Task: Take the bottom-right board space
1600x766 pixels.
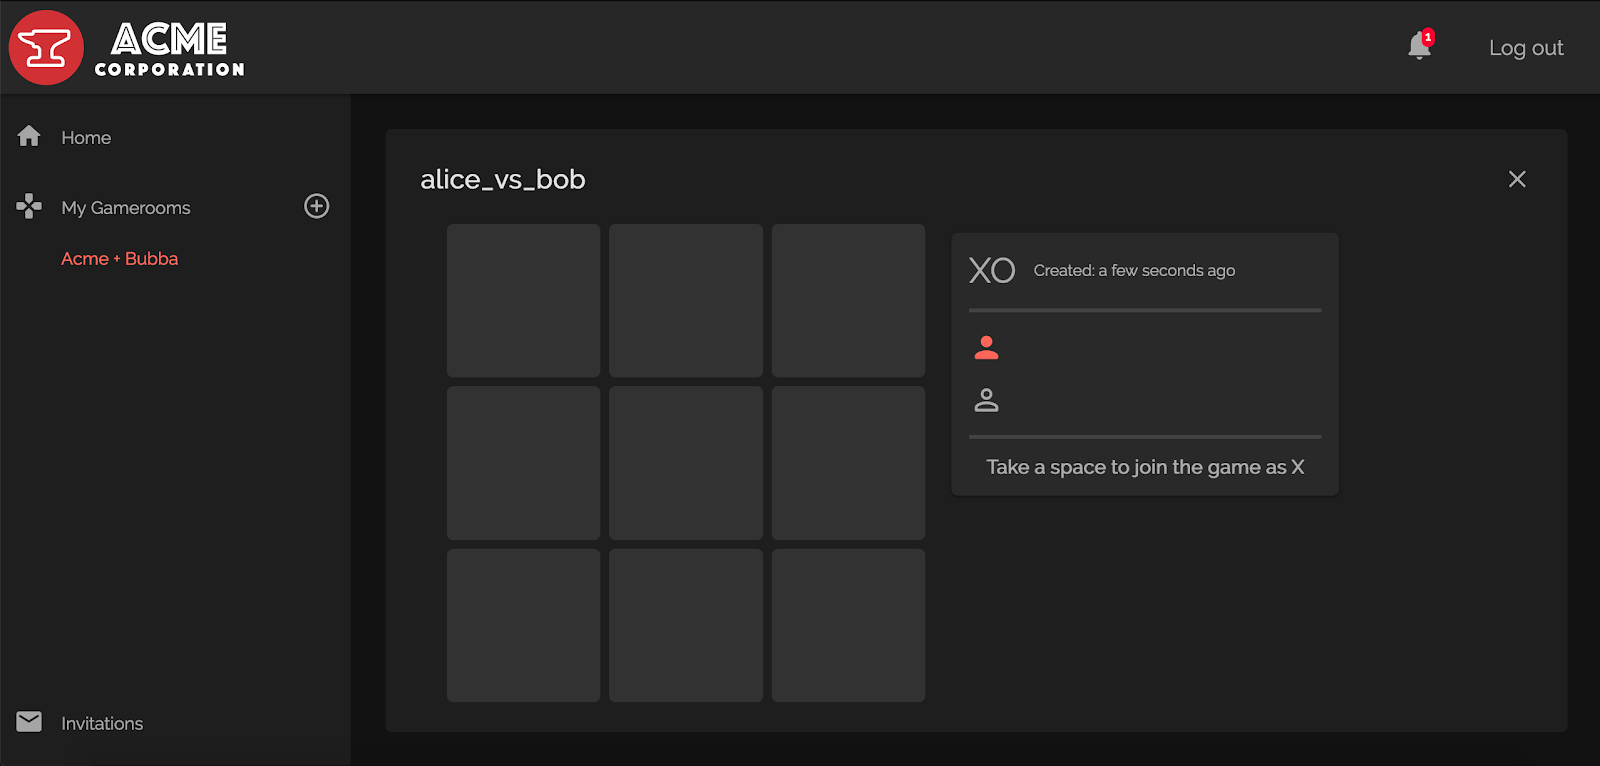Action: click(848, 625)
